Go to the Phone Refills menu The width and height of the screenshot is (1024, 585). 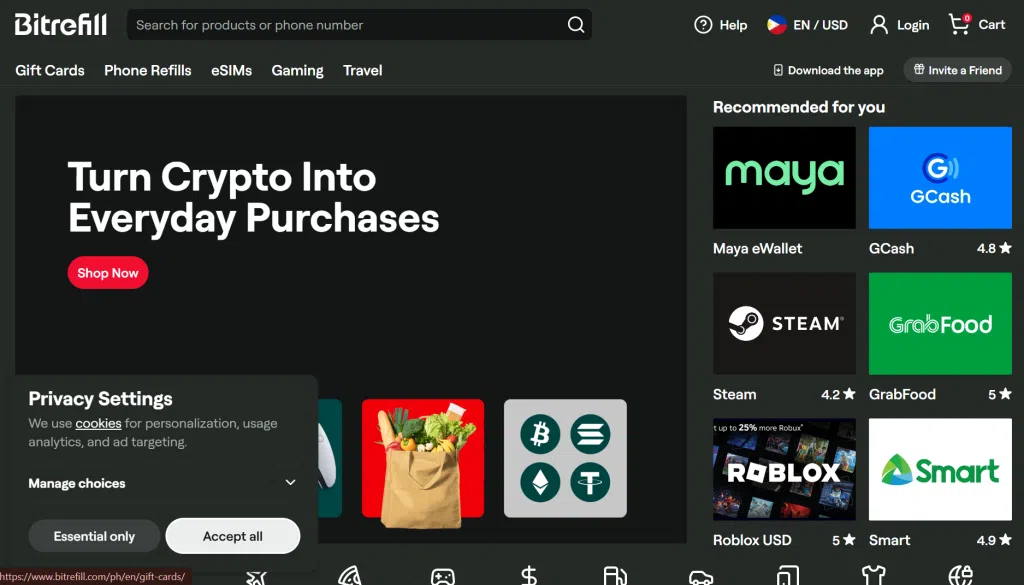[148, 71]
